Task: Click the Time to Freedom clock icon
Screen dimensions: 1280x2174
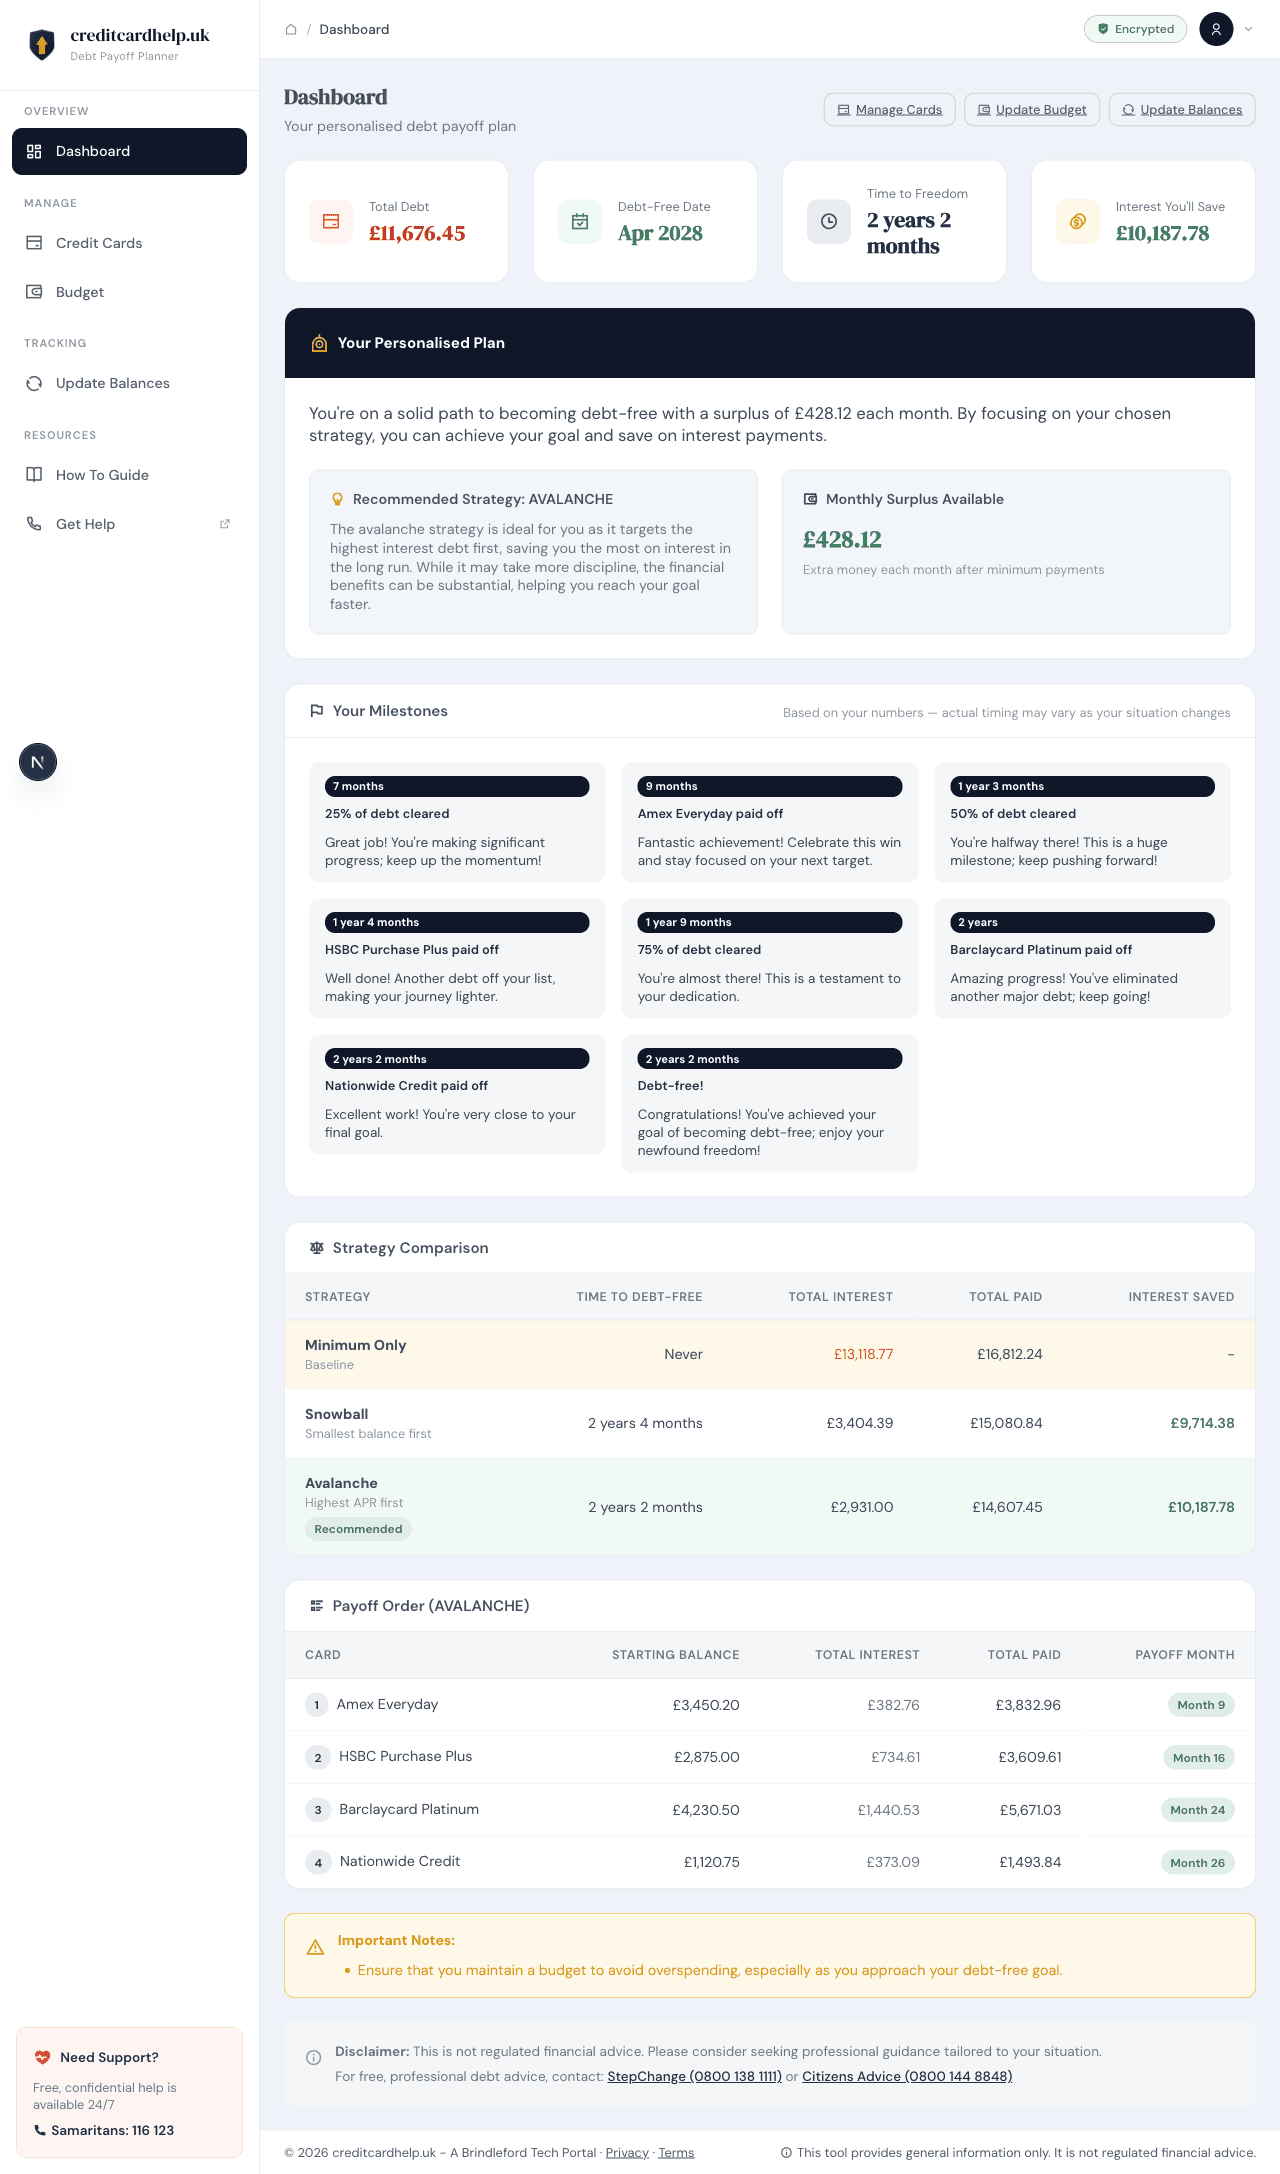Action: pyautogui.click(x=829, y=221)
